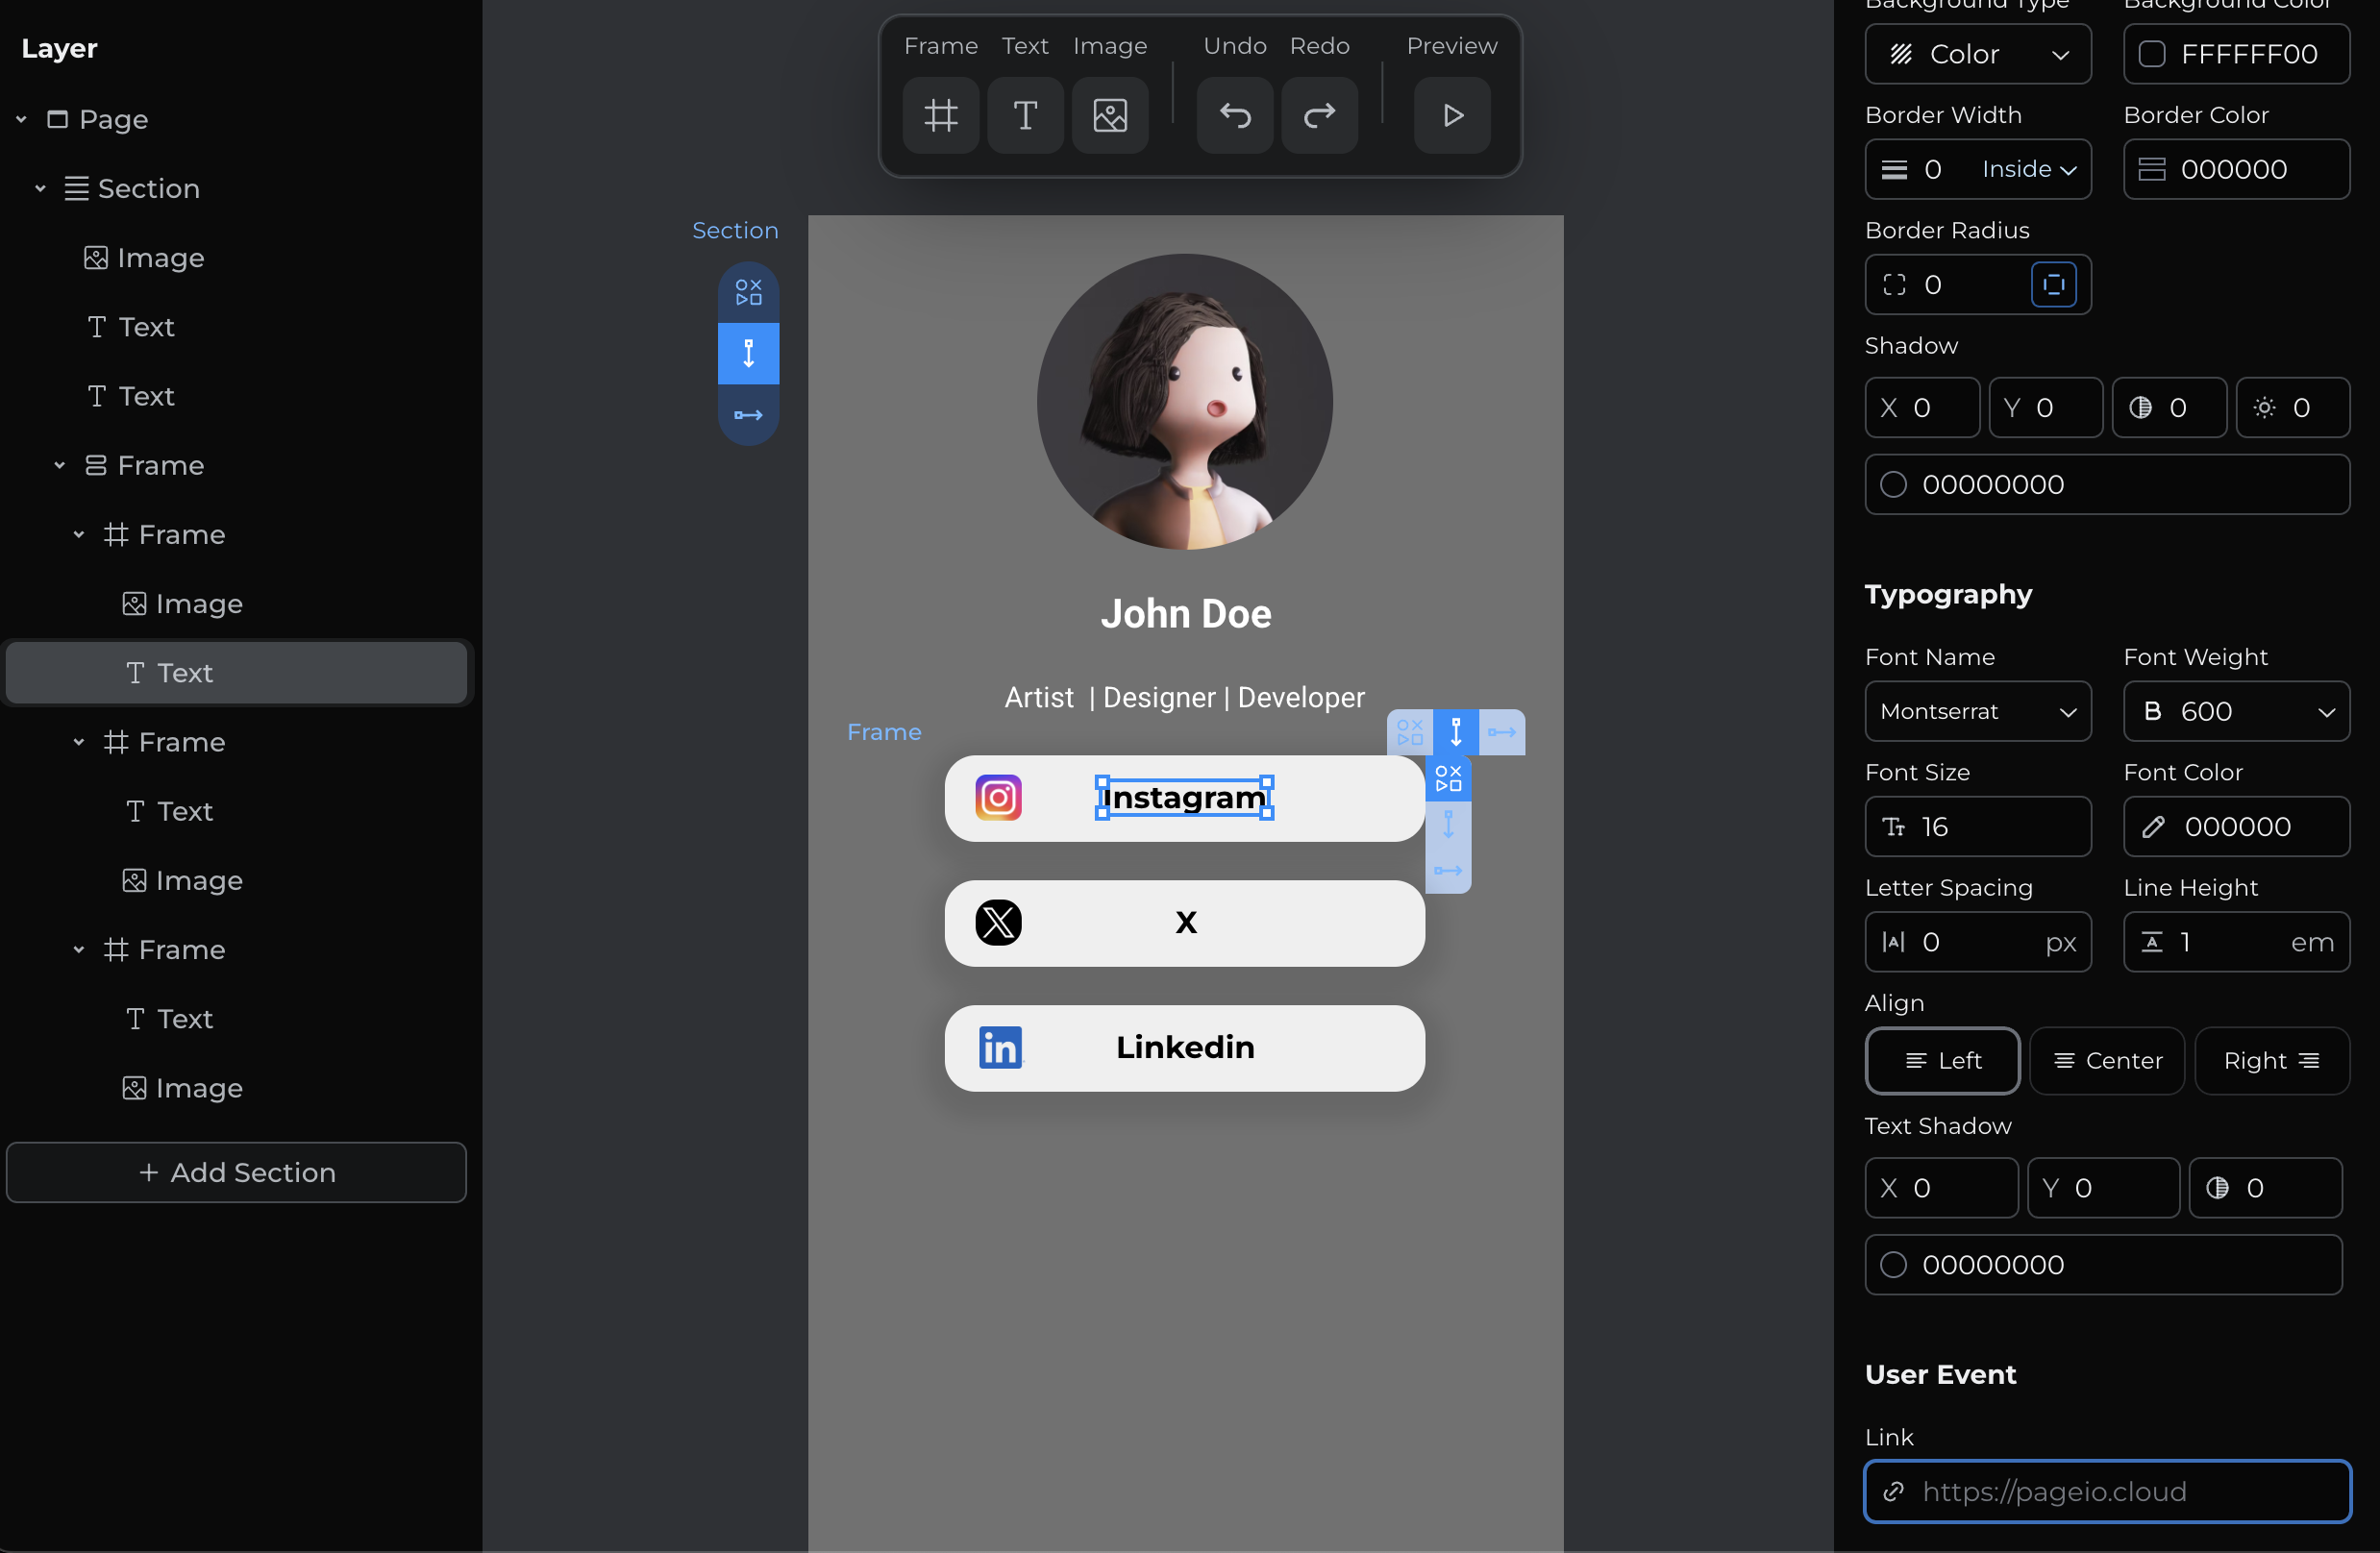The image size is (2380, 1553).
Task: Click the Shadow spread sun-icon field
Action: click(2292, 408)
